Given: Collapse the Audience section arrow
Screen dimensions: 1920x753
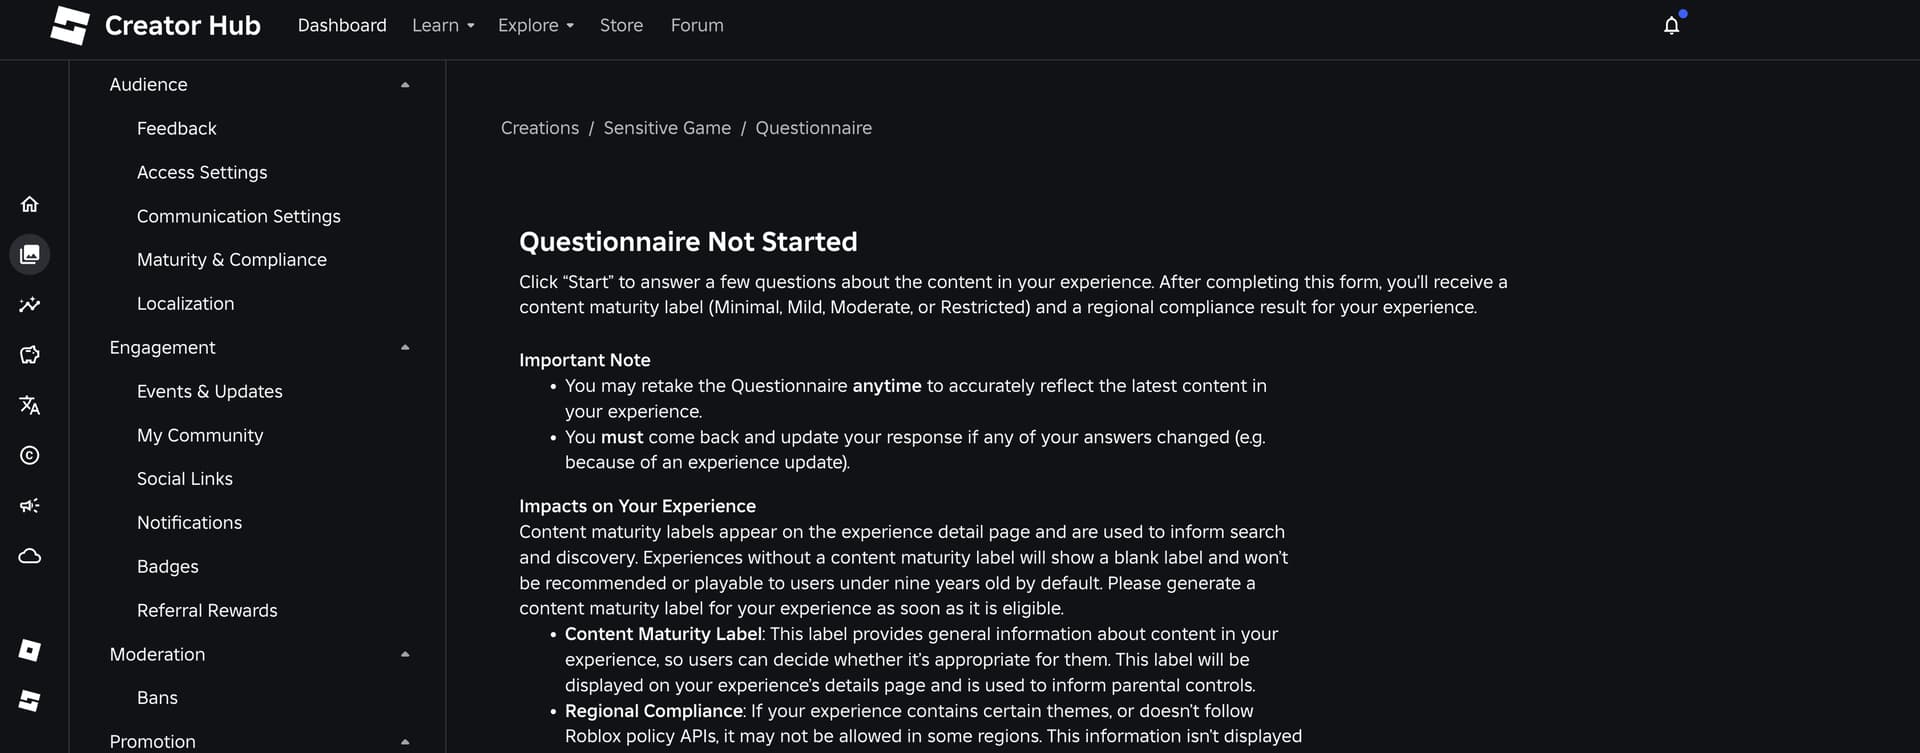Looking at the screenshot, I should tap(405, 85).
